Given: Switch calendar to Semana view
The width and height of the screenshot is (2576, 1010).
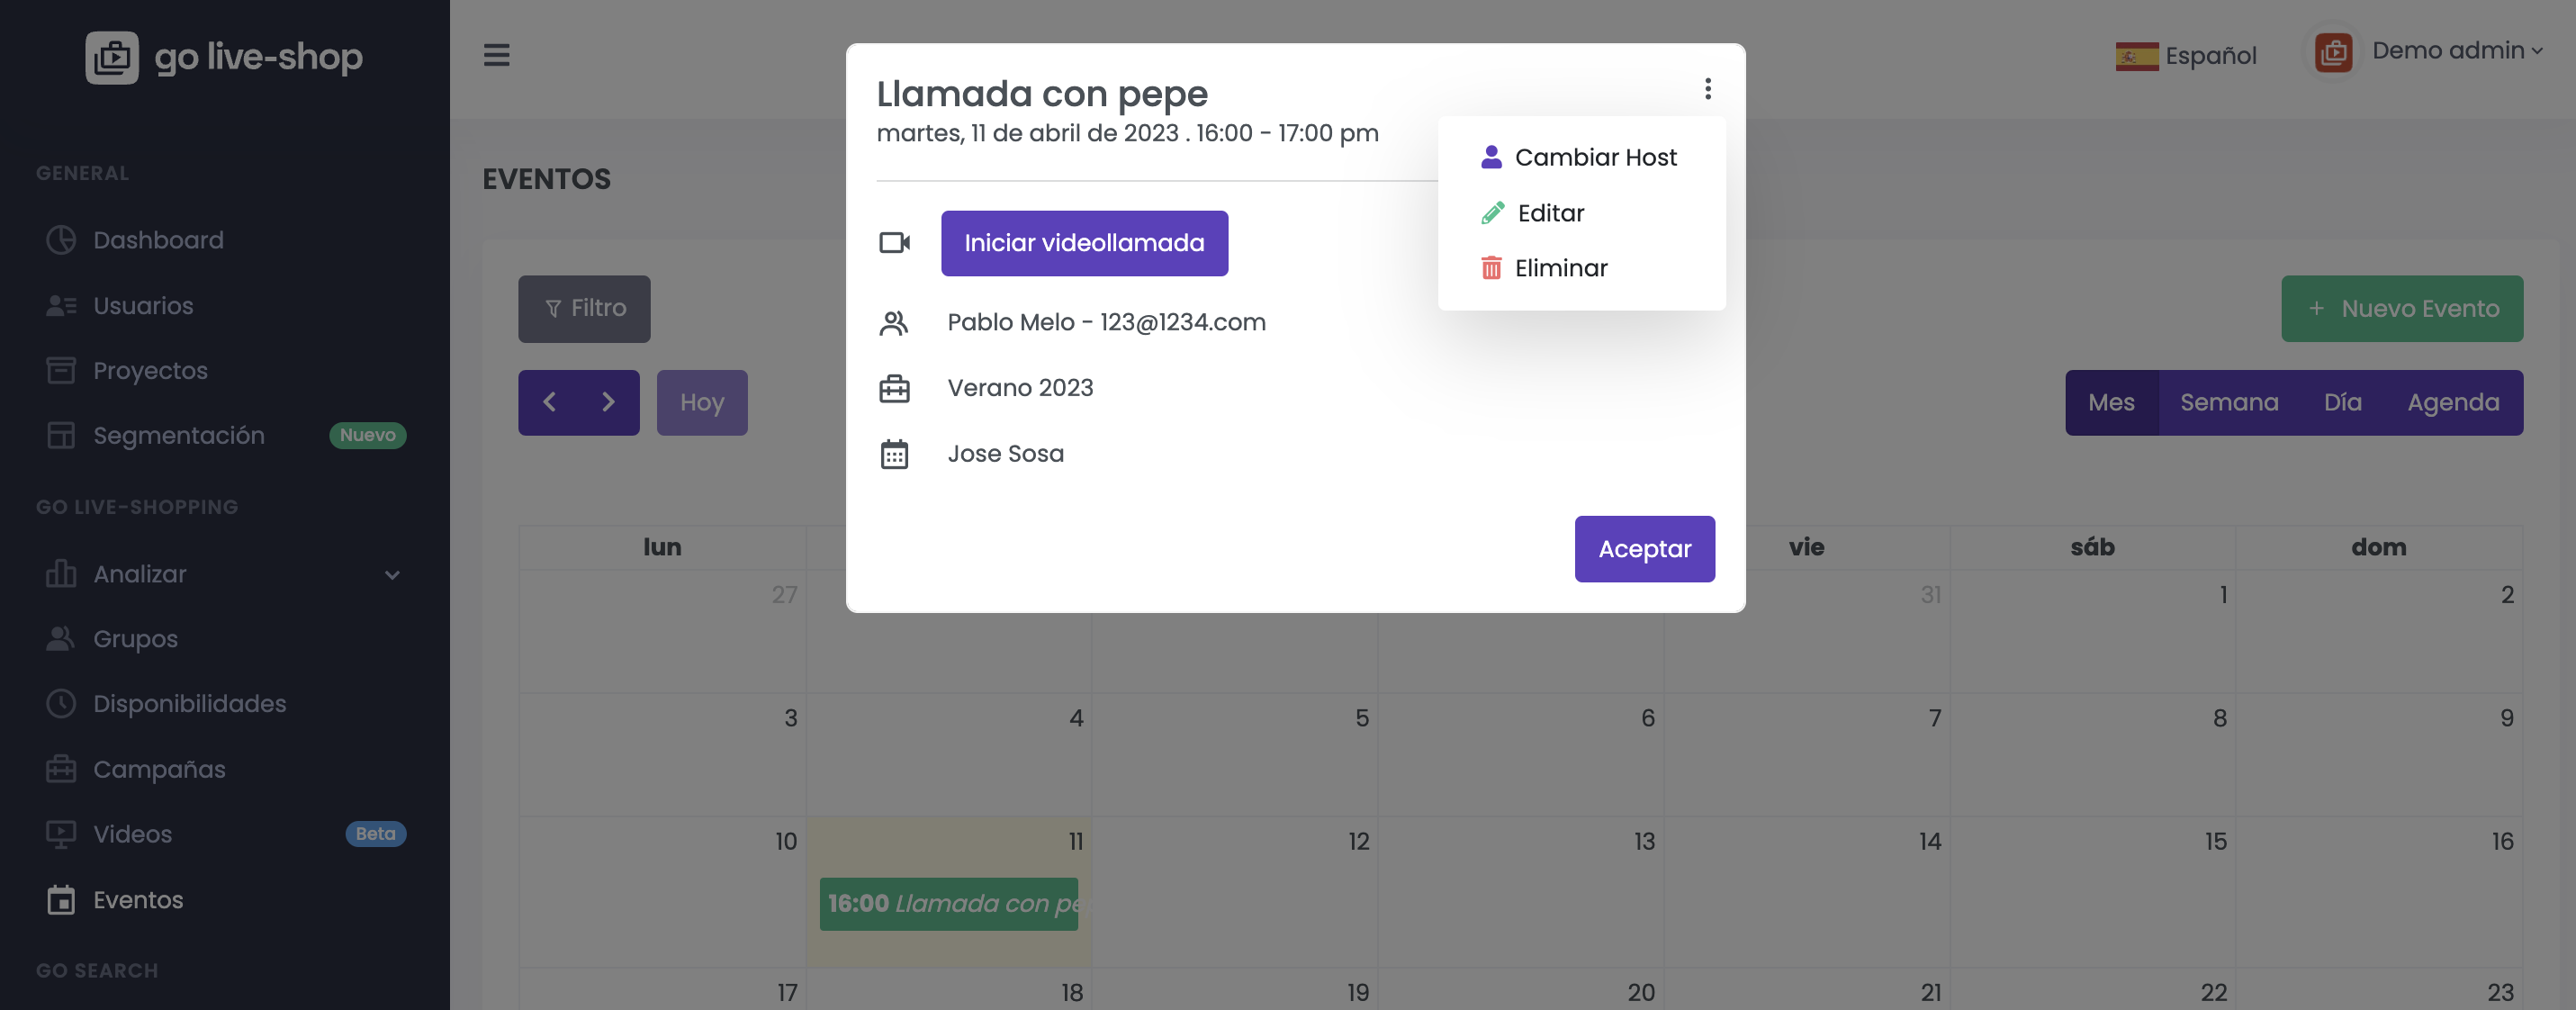Looking at the screenshot, I should [x=2228, y=402].
